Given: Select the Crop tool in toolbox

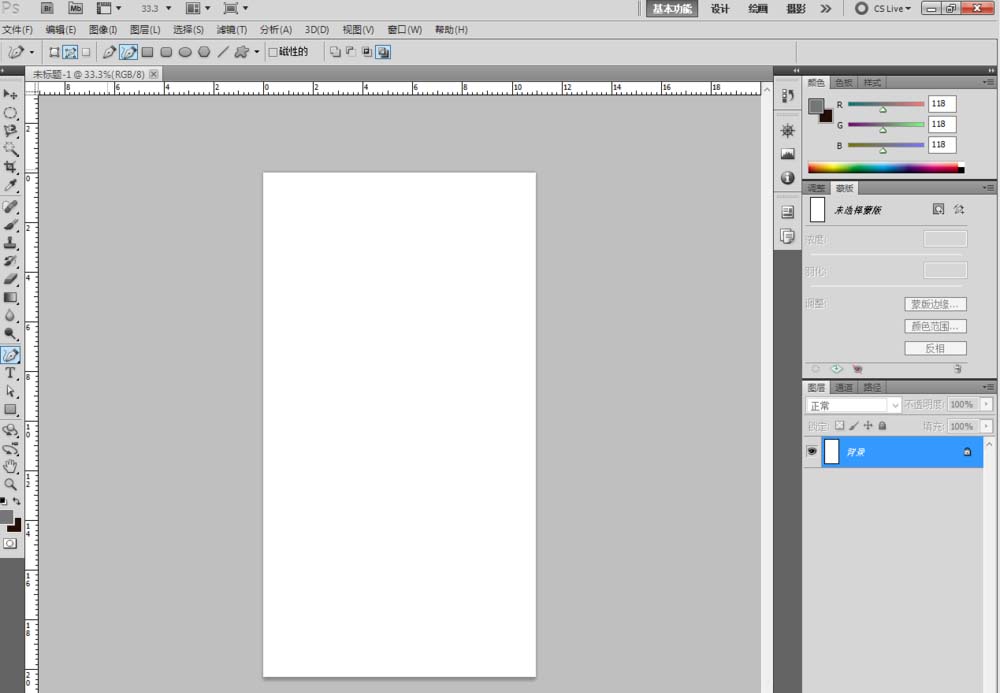Looking at the screenshot, I should point(11,167).
